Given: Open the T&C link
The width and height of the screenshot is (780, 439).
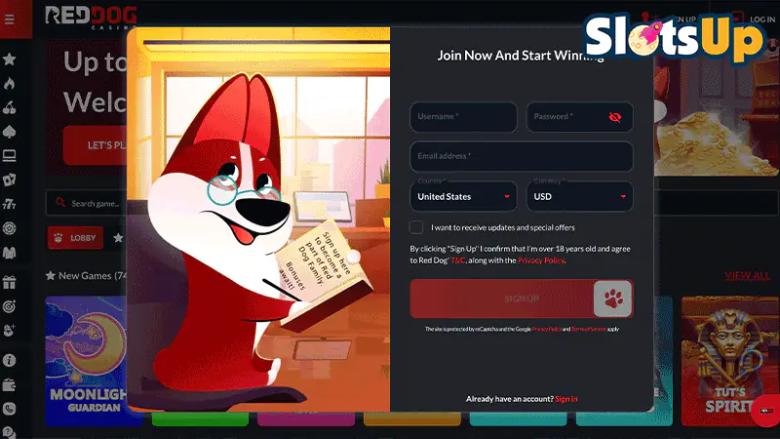Looking at the screenshot, I should click(x=458, y=260).
